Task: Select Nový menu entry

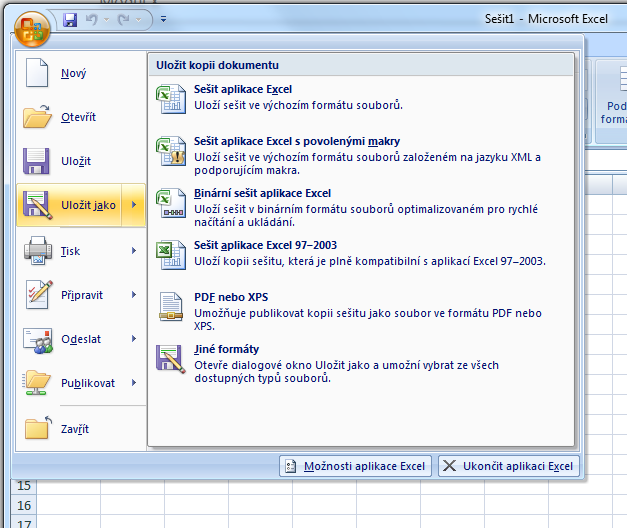Action: point(81,73)
